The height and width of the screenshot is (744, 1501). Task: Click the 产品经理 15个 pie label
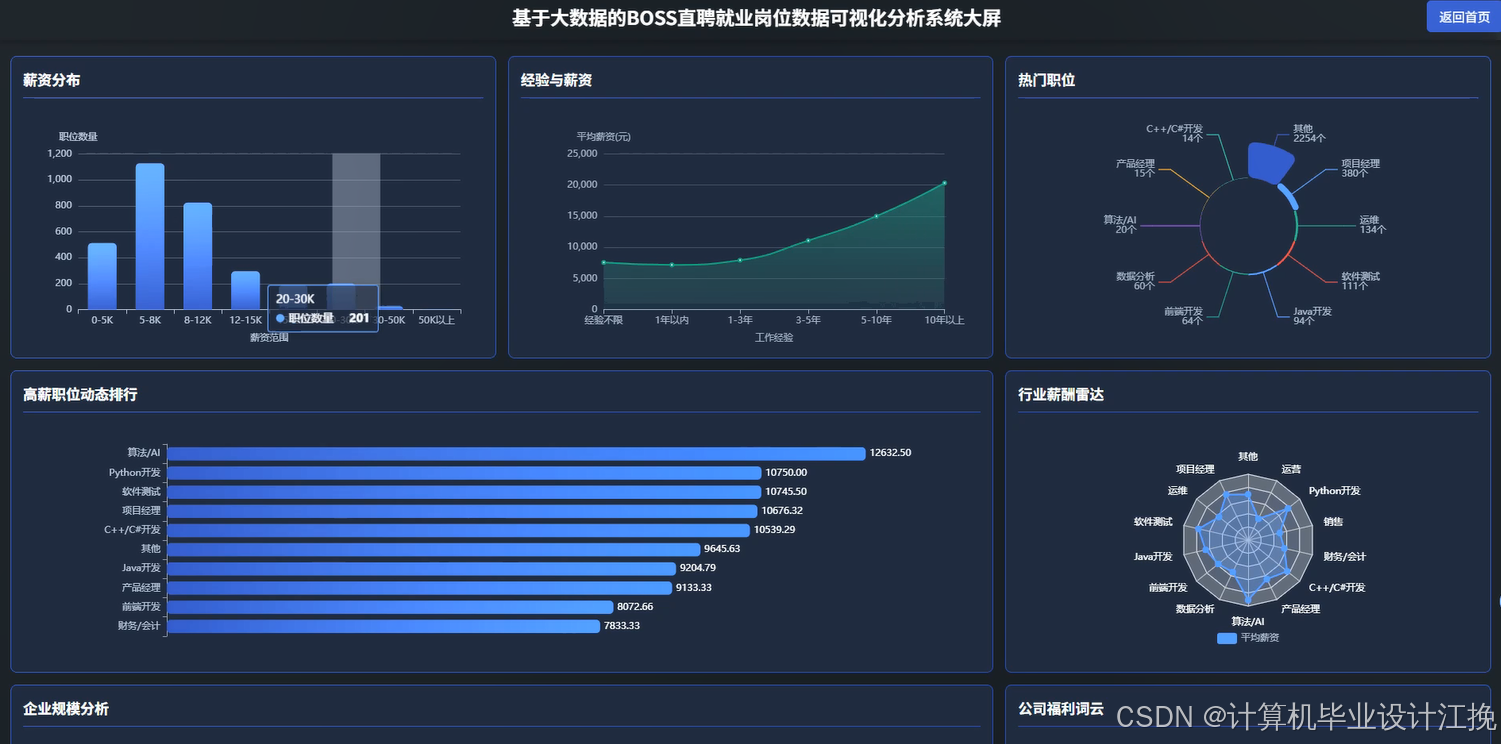click(x=1136, y=168)
